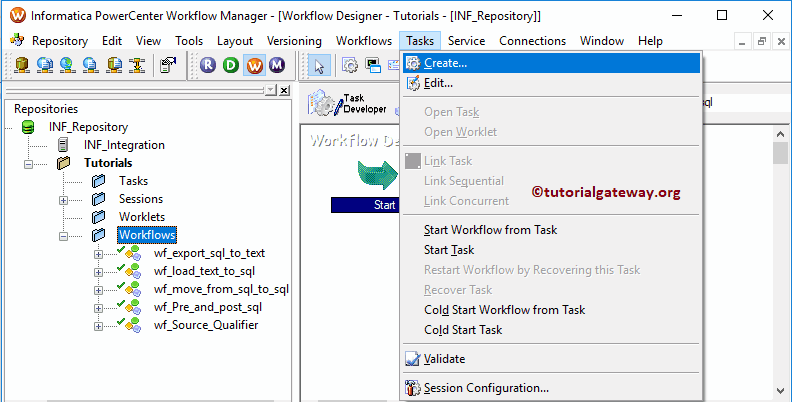The image size is (792, 402).
Task: Expand the Sessions folder node
Action: click(63, 200)
